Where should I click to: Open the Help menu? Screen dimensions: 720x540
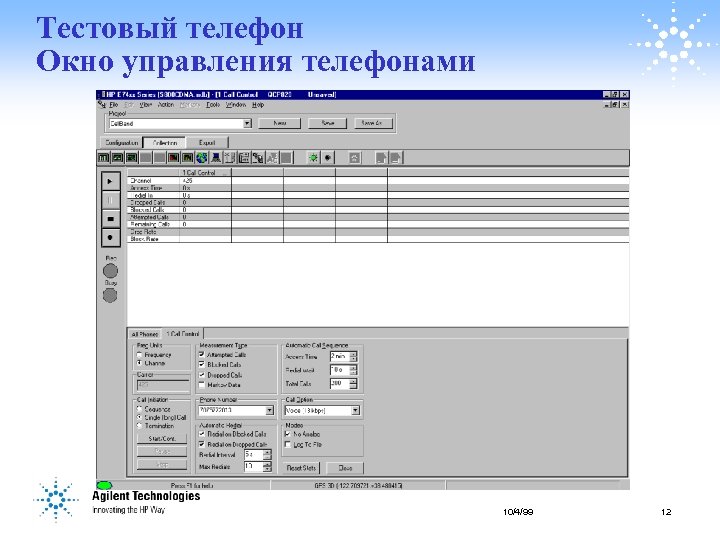click(x=258, y=105)
